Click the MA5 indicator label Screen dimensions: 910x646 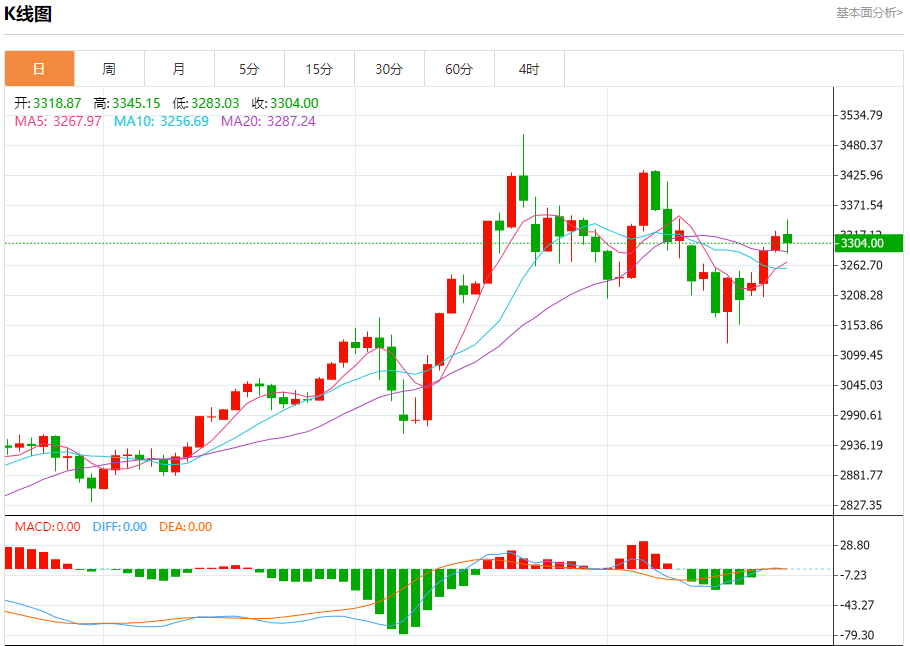[x=58, y=121]
